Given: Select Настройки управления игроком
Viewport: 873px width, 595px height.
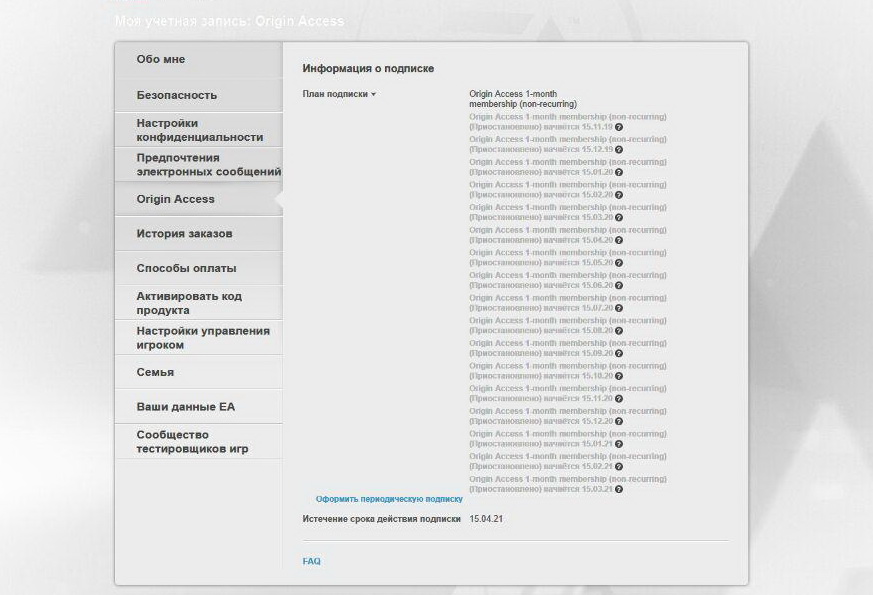Looking at the screenshot, I should [x=199, y=338].
